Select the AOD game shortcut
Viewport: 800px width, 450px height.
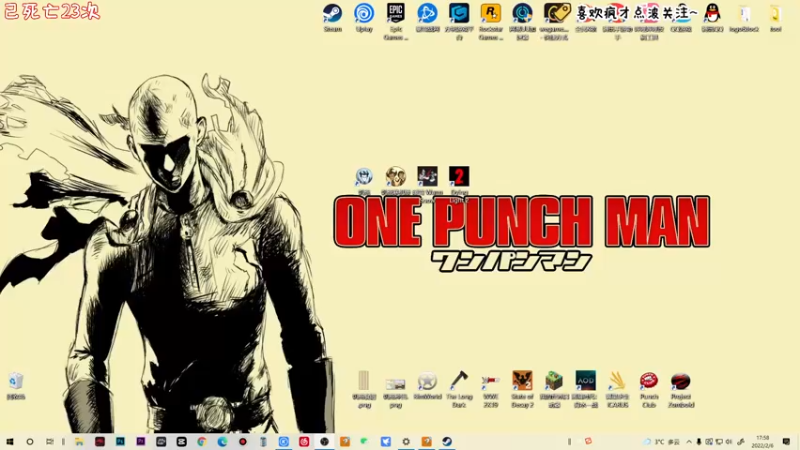click(x=586, y=389)
